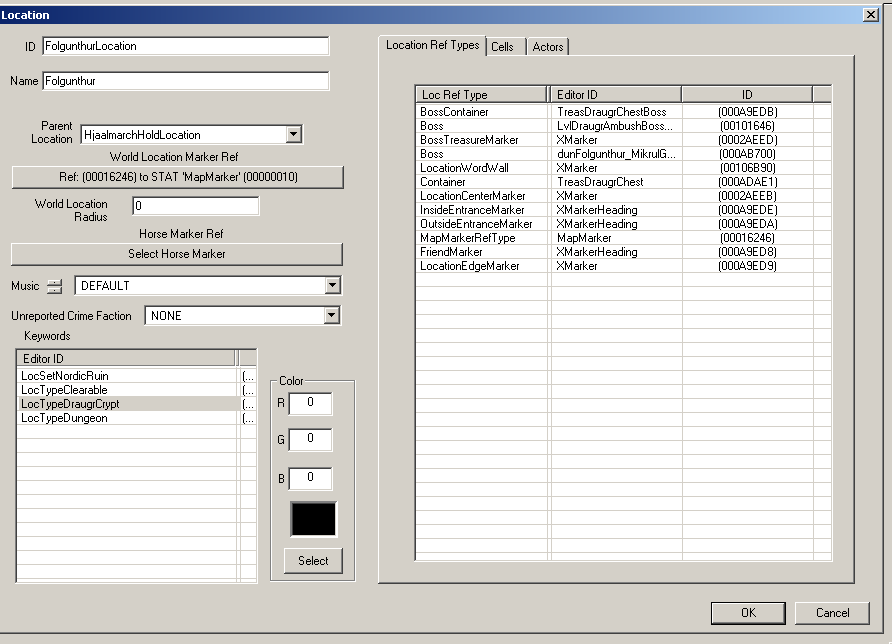Viewport: 892px width, 644px height.
Task: Select the Container TreasDraugrChest row
Action: [623, 182]
